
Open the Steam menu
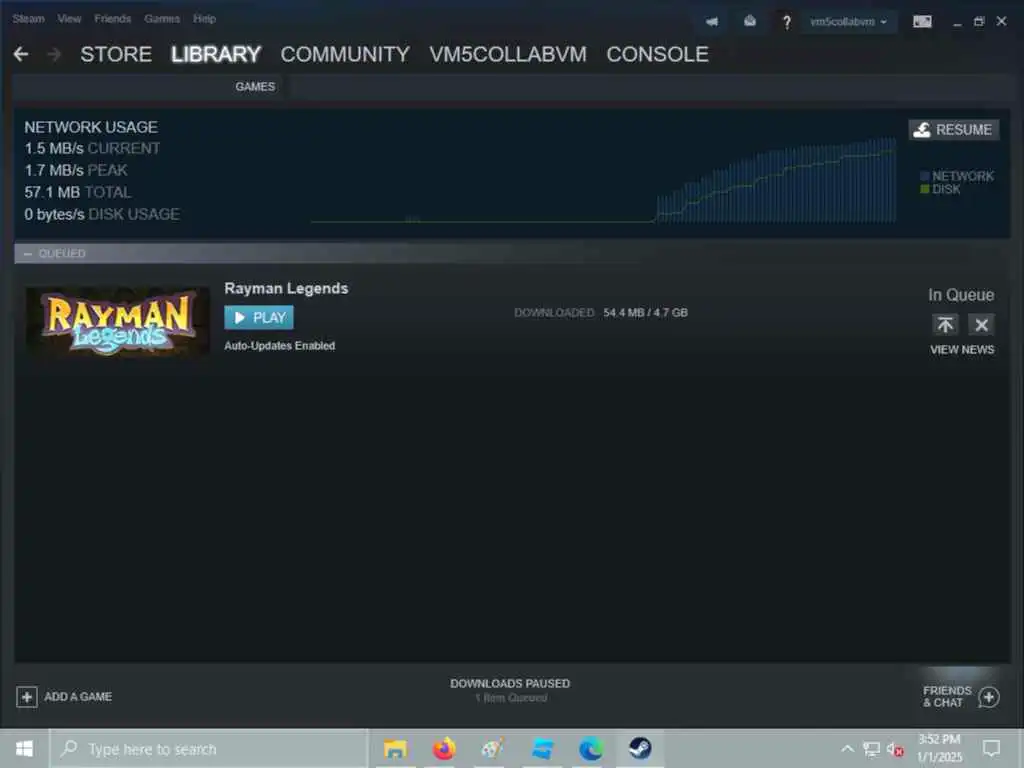pos(28,19)
